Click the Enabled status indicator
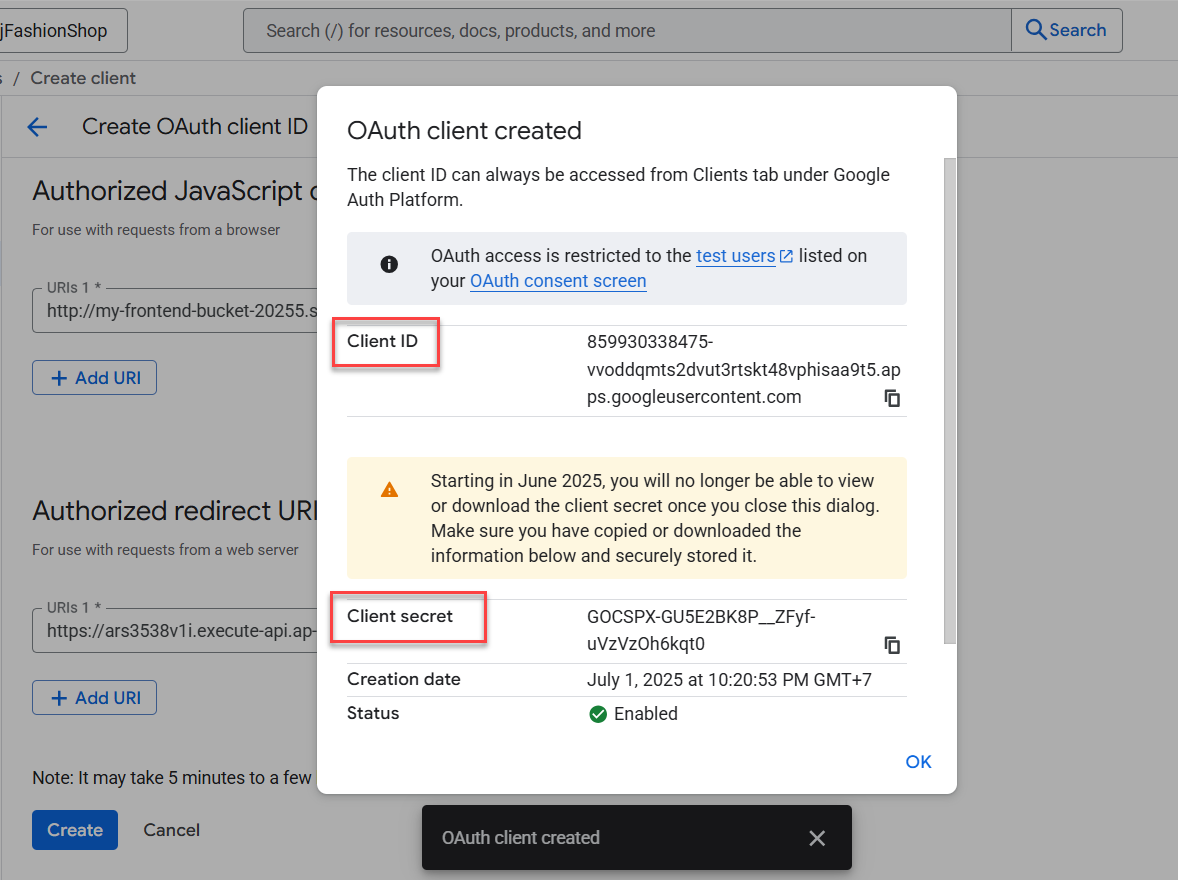 pyautogui.click(x=633, y=714)
